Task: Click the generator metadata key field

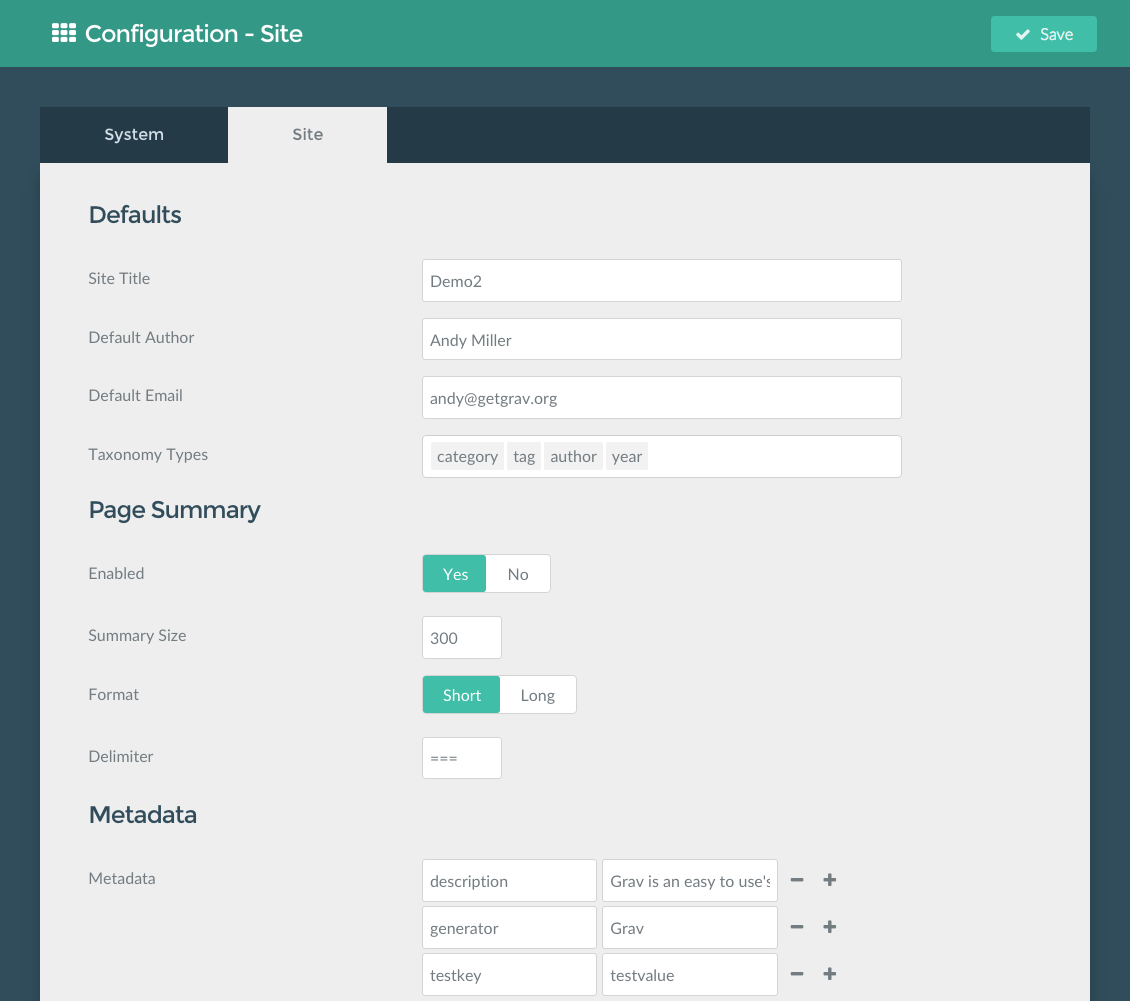Action: point(510,927)
